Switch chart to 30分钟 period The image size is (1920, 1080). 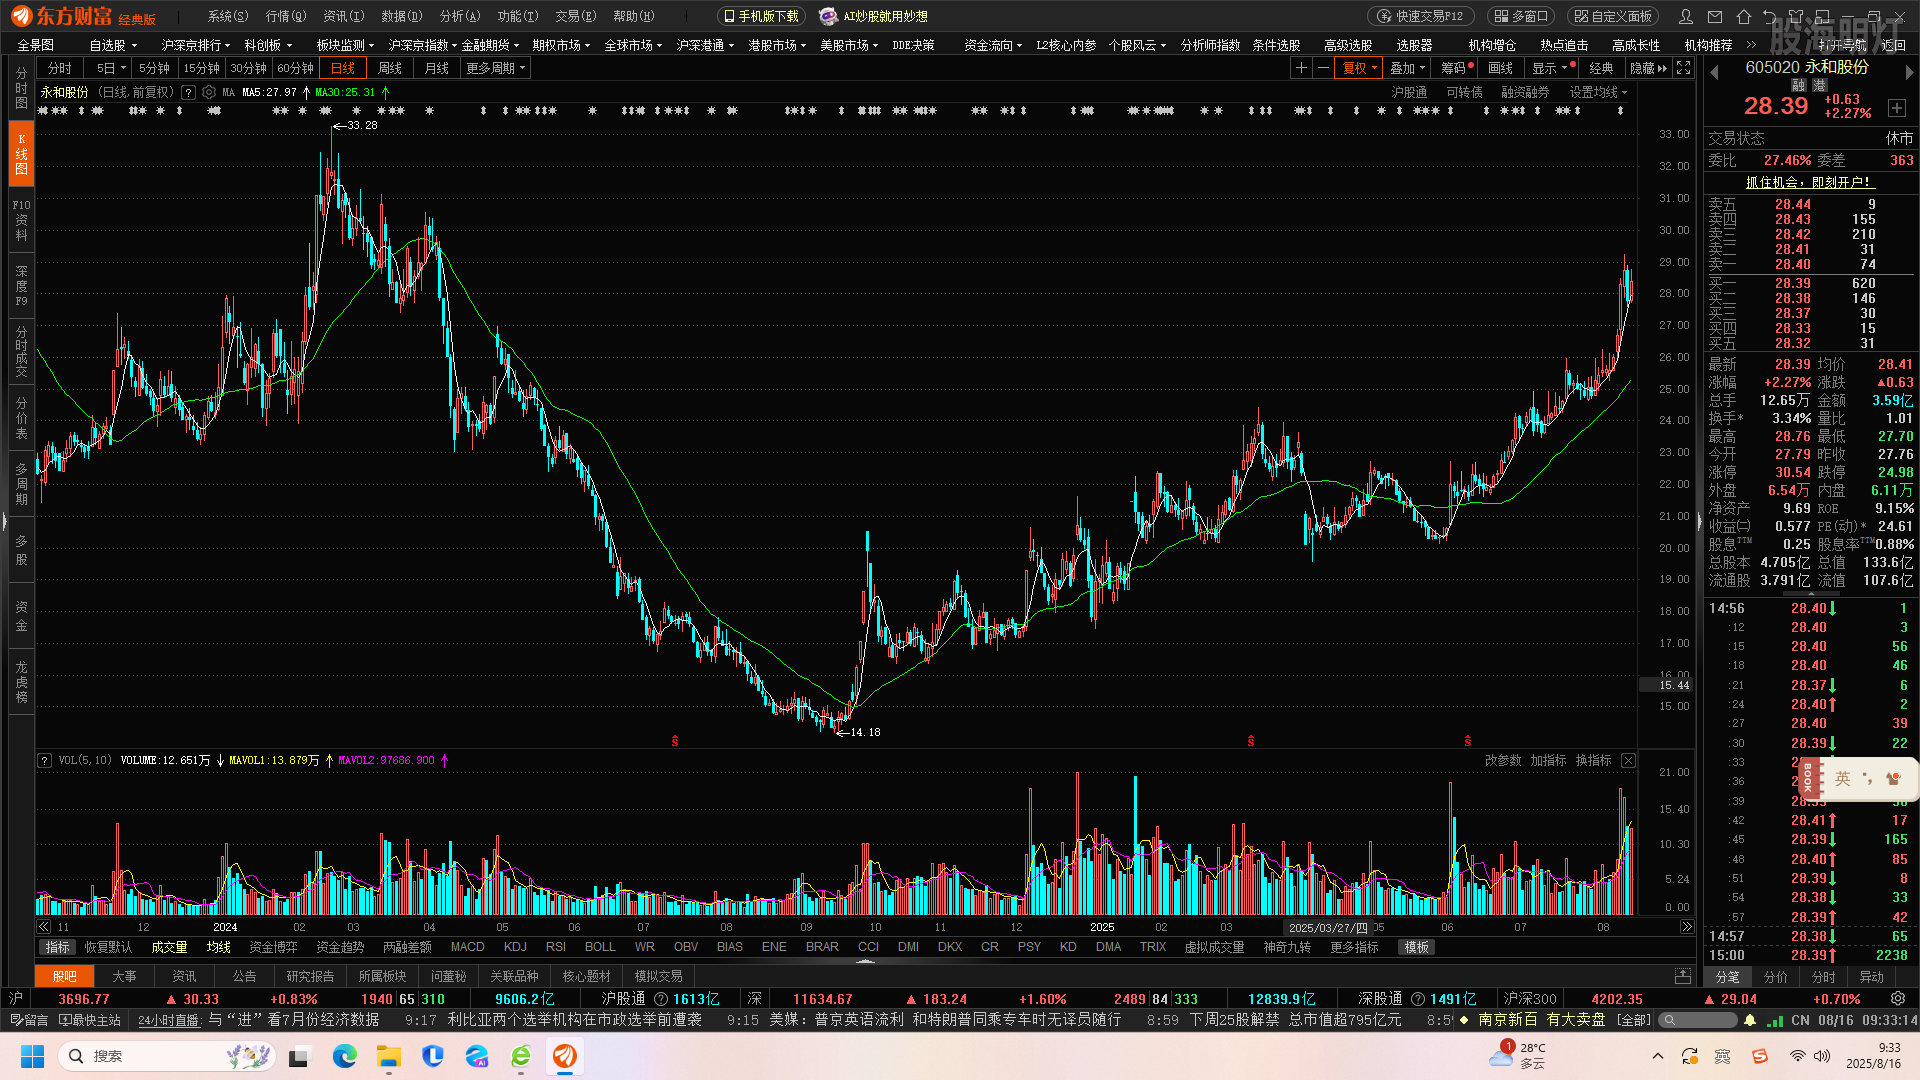click(x=248, y=68)
